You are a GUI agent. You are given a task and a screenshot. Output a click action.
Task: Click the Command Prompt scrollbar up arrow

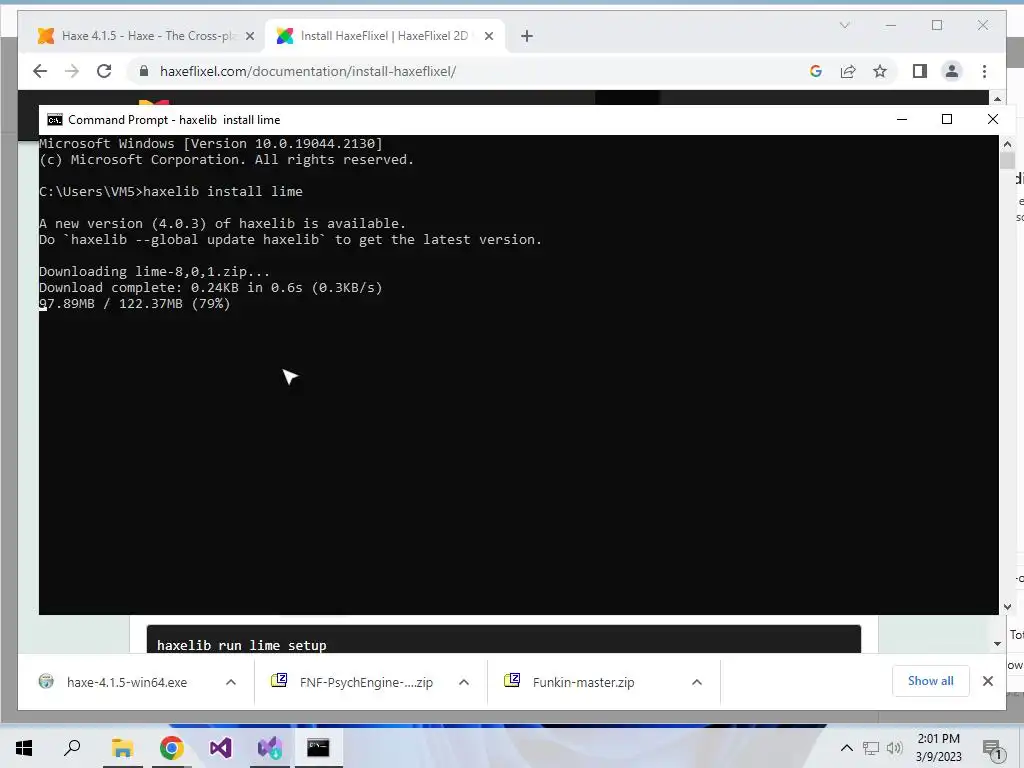pyautogui.click(x=1007, y=144)
